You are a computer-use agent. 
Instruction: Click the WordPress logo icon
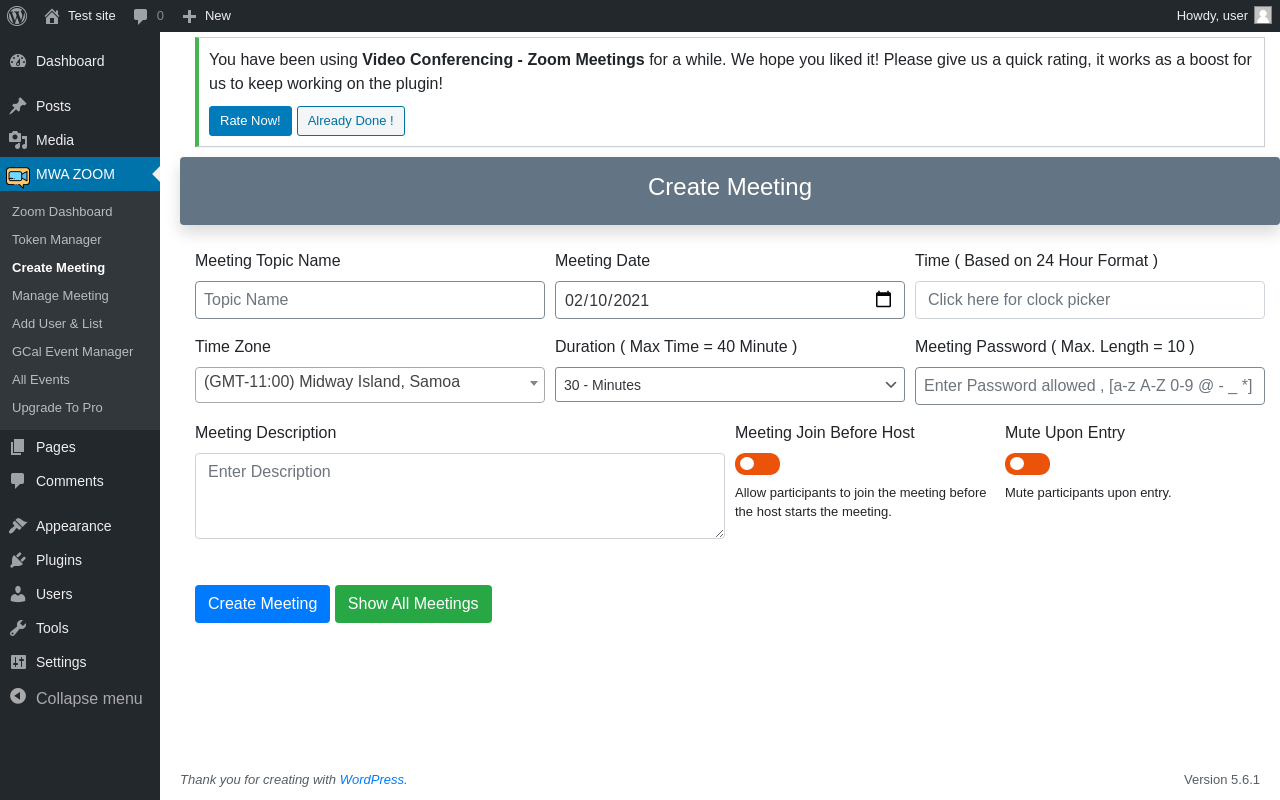point(17,15)
